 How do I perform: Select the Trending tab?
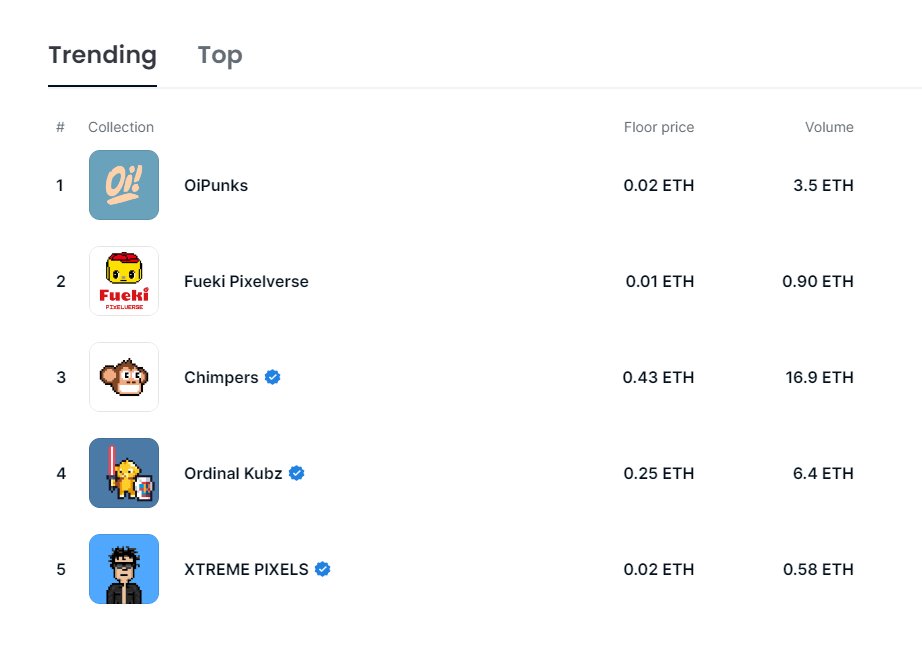tap(102, 55)
